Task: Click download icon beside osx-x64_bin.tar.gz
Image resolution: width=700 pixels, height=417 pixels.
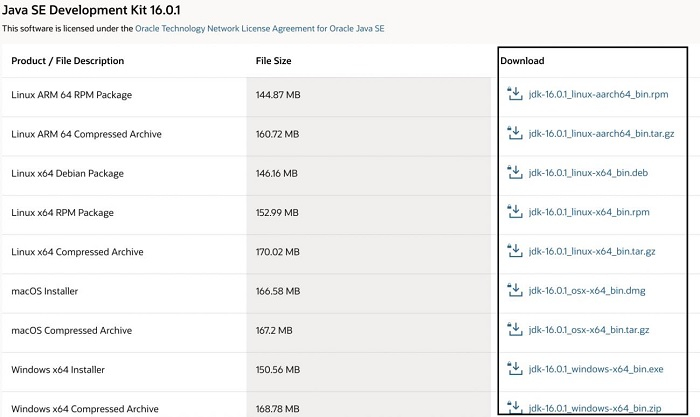Action: 515,330
